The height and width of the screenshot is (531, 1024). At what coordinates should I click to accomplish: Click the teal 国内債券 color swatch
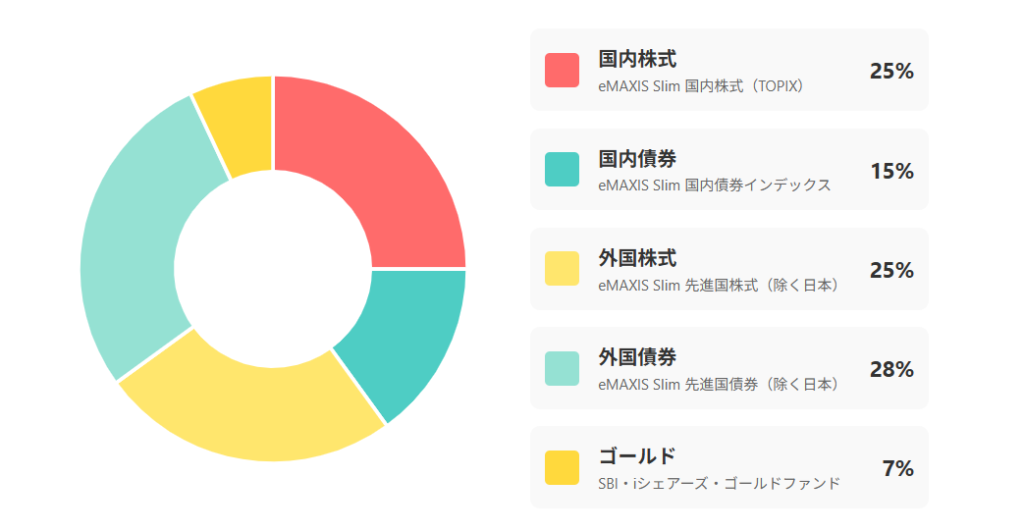tap(561, 169)
